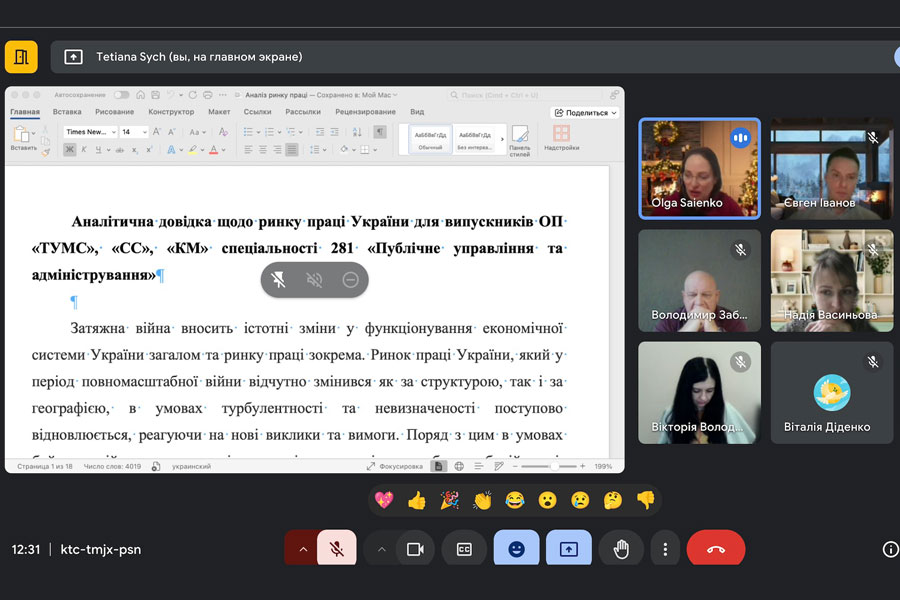Open more options three-dot menu
The image size is (900, 600).
click(x=665, y=549)
